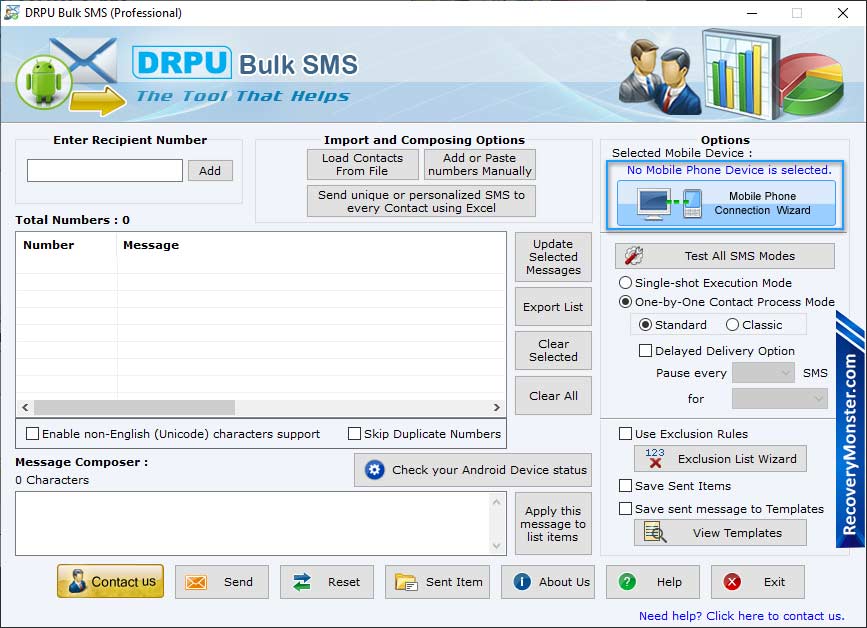Focus the Enter Recipient Number field
The width and height of the screenshot is (867, 628).
[105, 170]
